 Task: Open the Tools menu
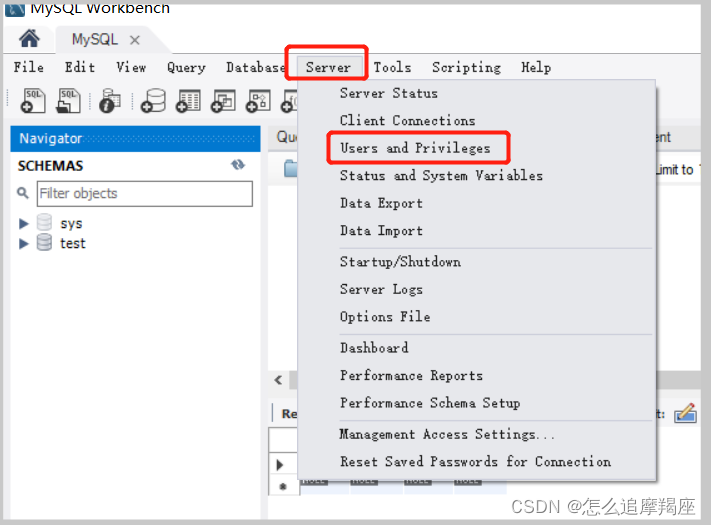point(392,67)
